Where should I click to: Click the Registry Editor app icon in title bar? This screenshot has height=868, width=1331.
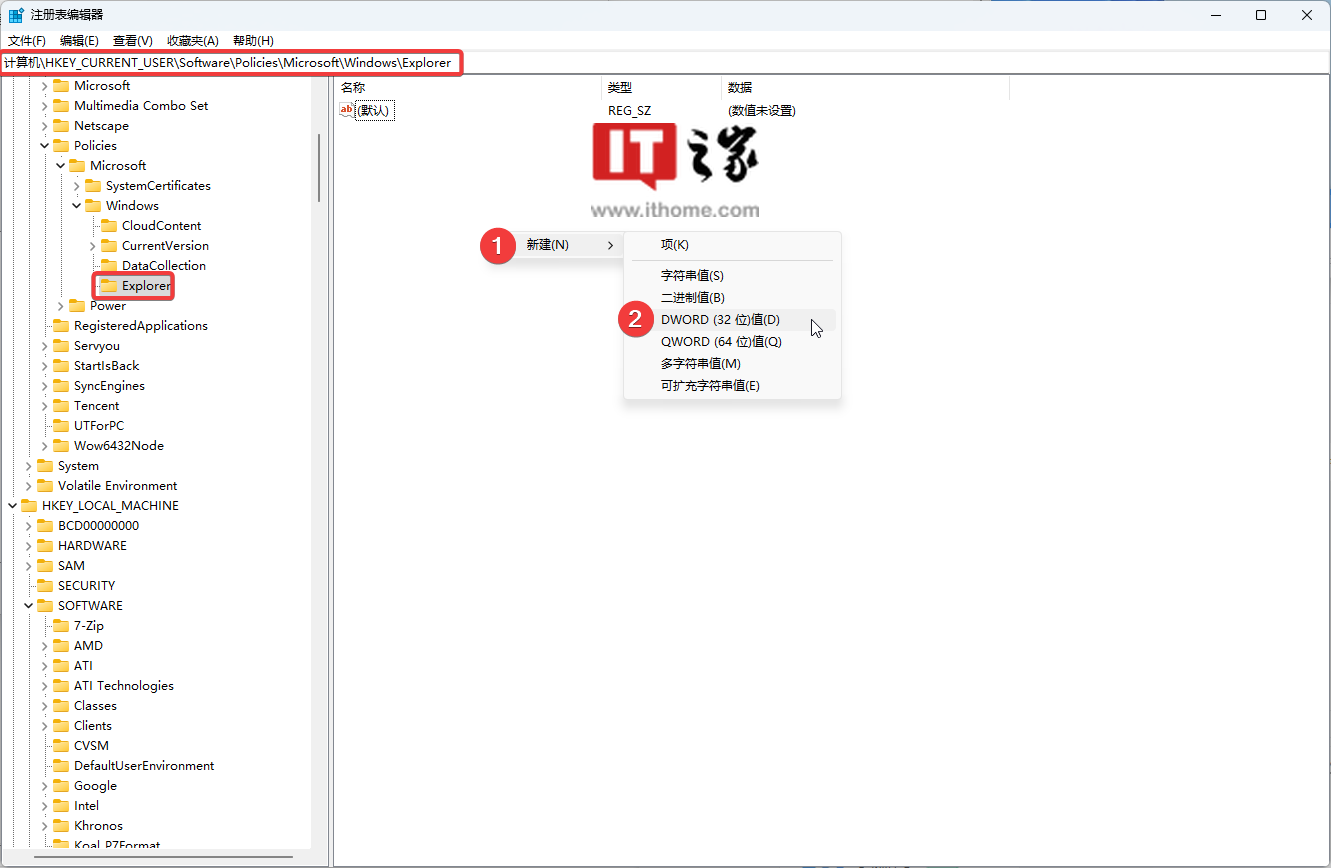click(x=16, y=15)
